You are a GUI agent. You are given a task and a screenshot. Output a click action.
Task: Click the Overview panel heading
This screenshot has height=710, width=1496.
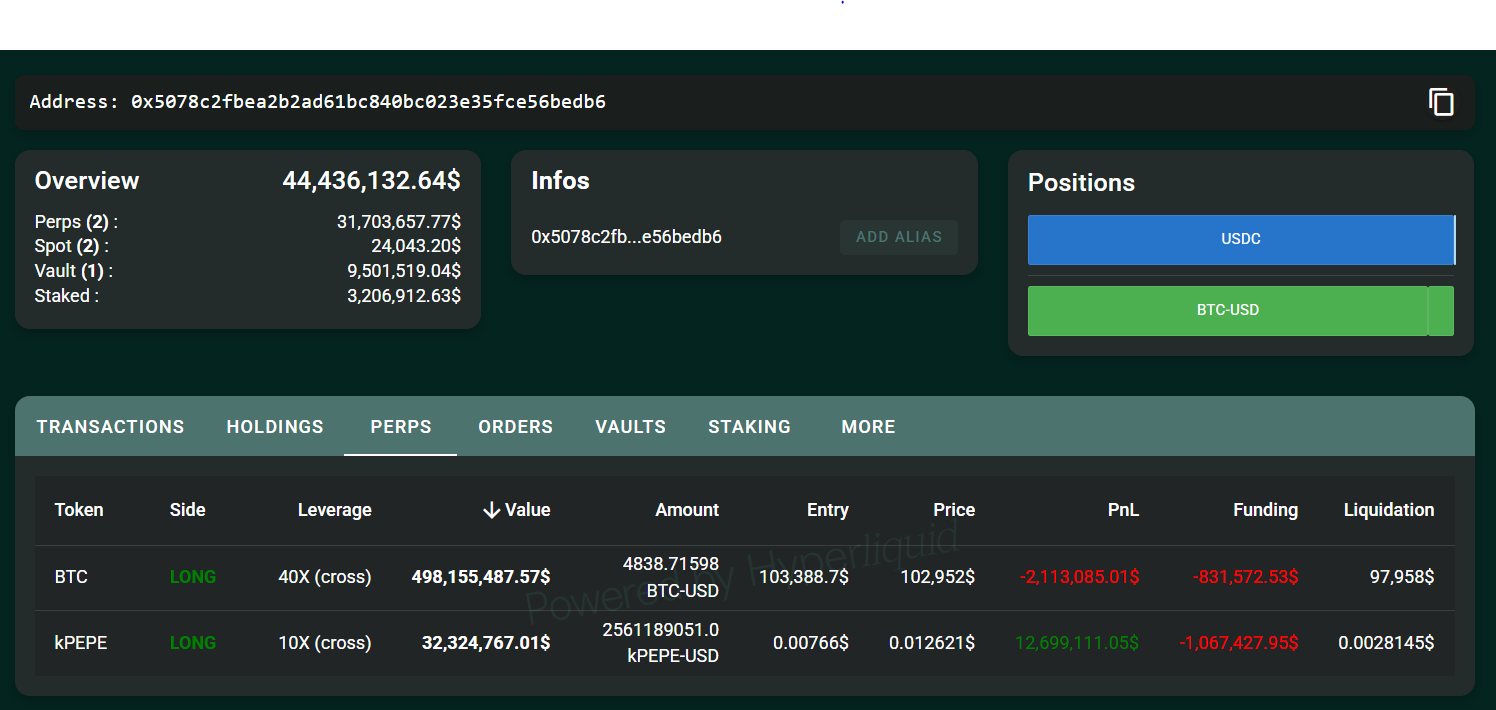[87, 181]
